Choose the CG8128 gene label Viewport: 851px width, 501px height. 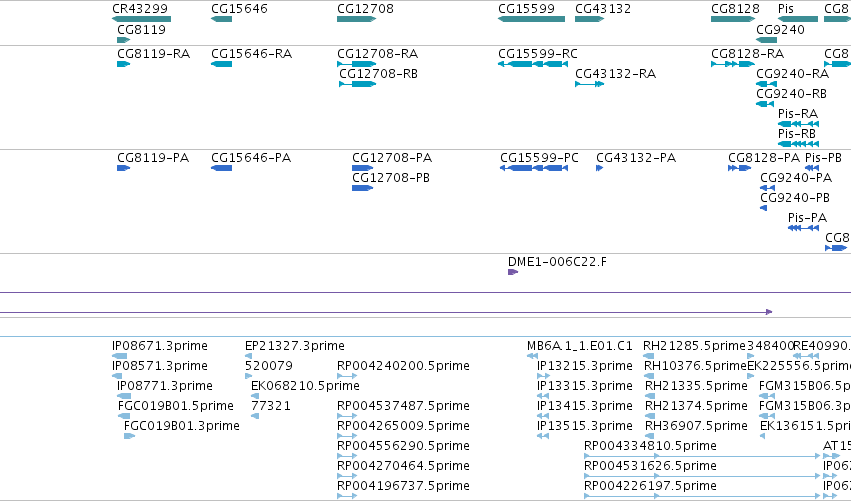[735, 9]
